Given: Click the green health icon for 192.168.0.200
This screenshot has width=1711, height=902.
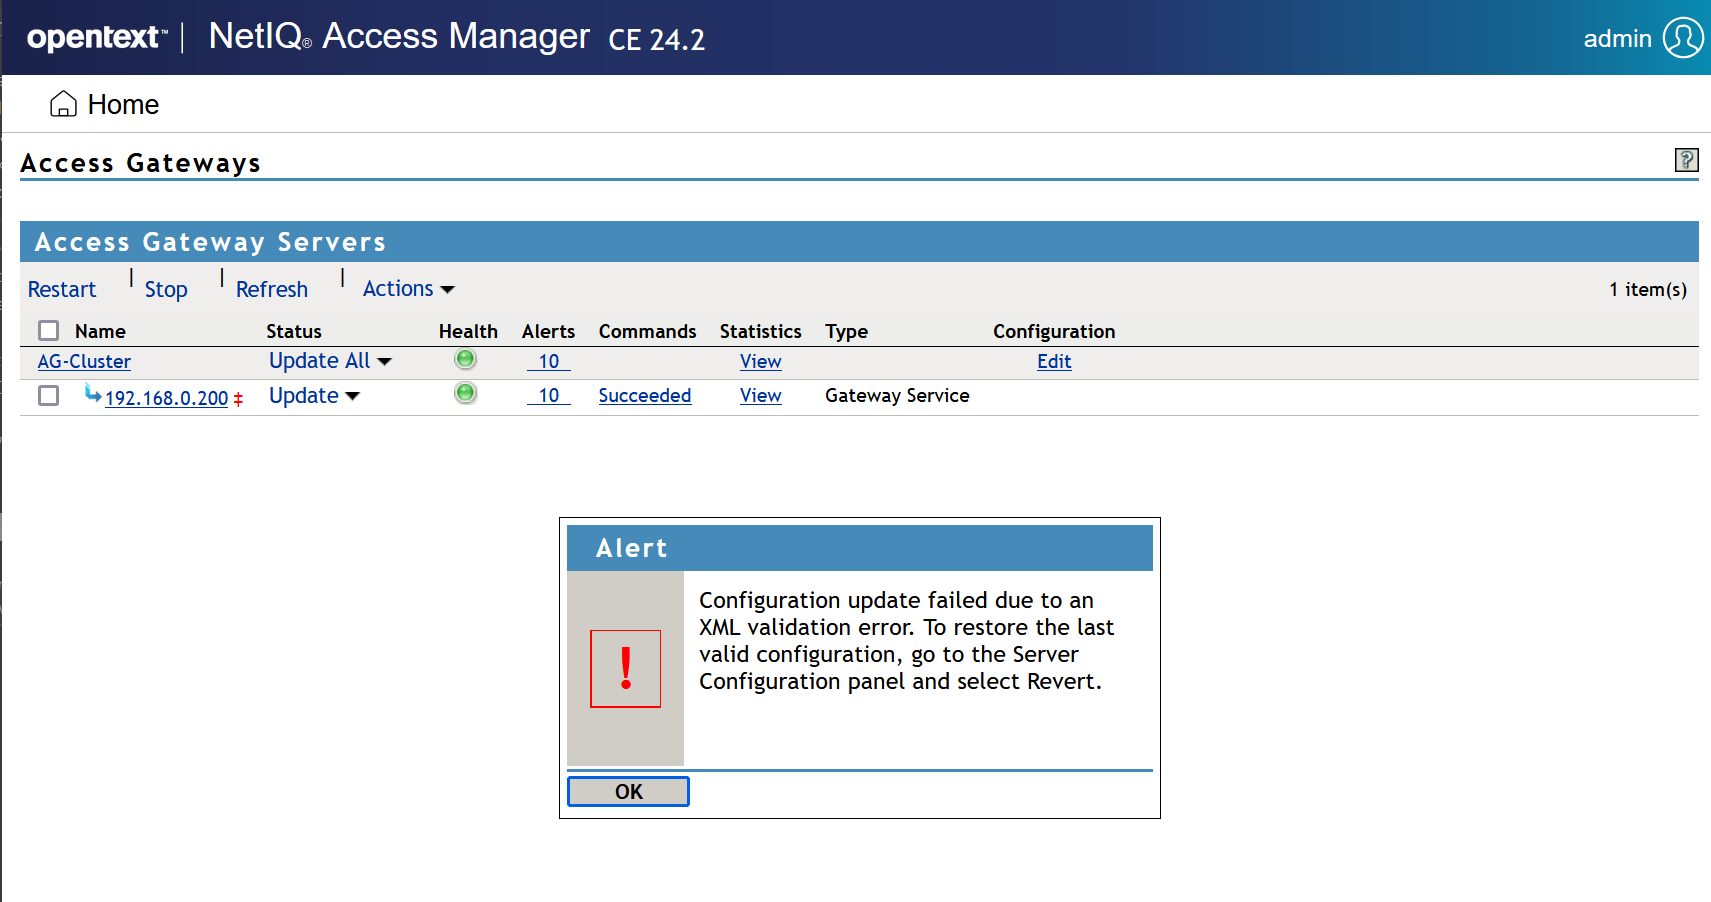Looking at the screenshot, I should pos(464,393).
